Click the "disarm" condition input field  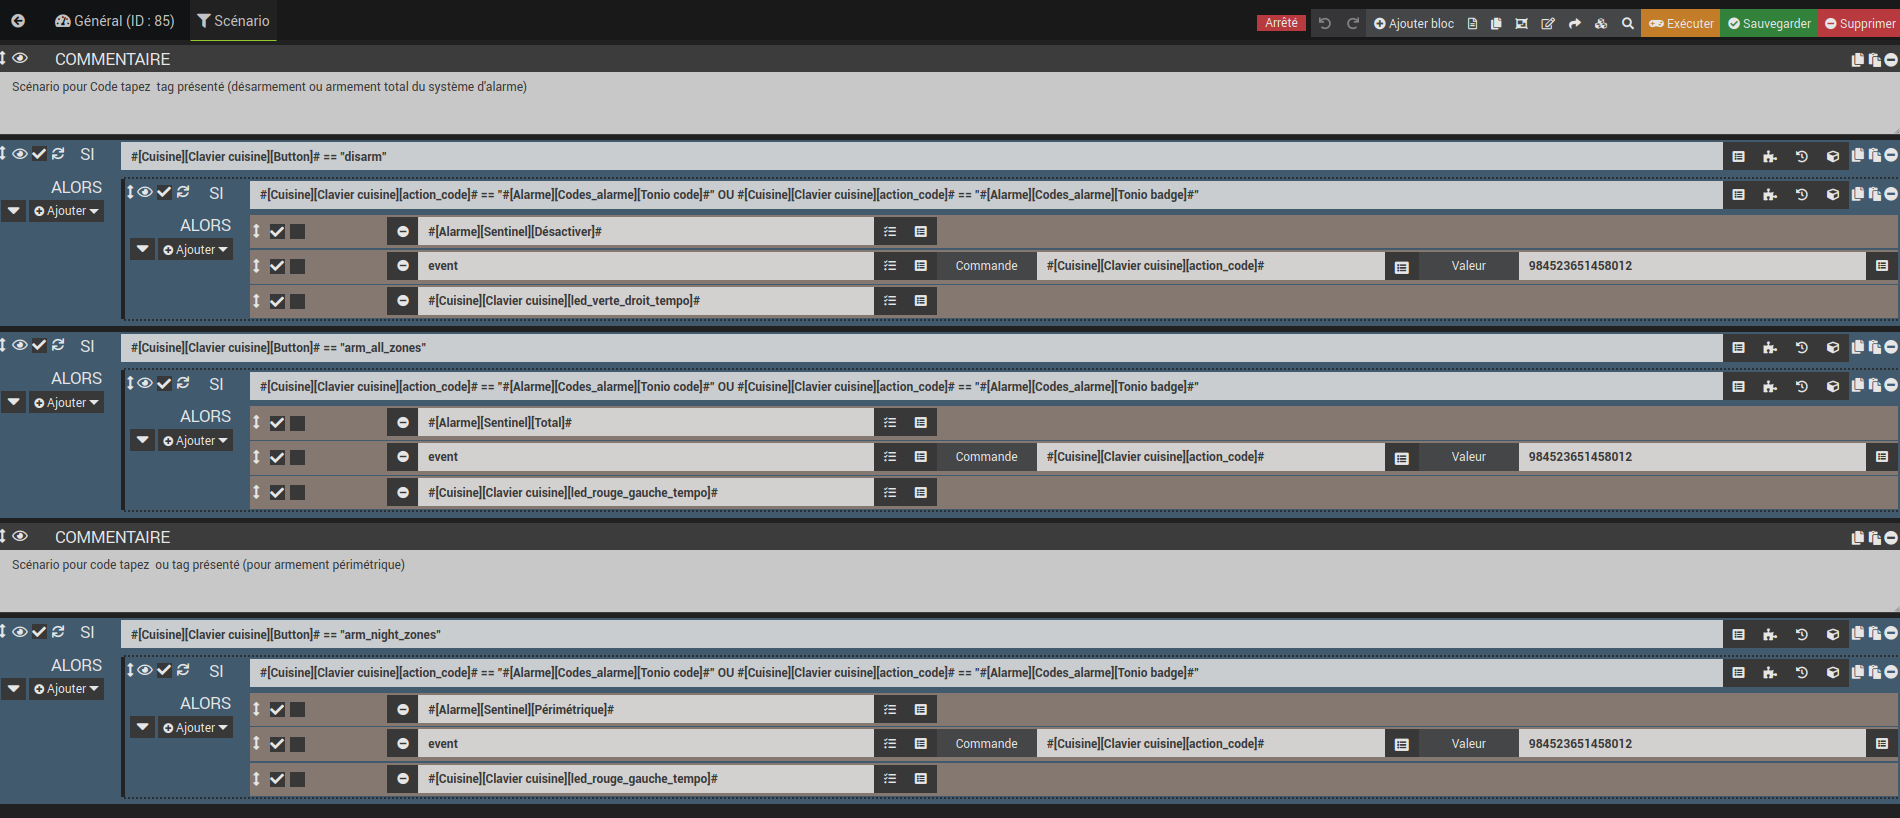(x=921, y=156)
